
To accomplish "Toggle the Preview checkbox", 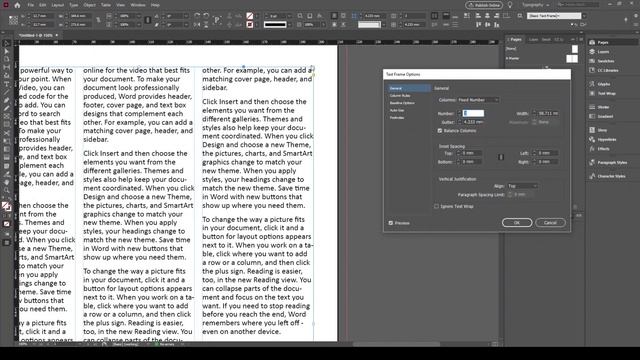I will pos(391,223).
